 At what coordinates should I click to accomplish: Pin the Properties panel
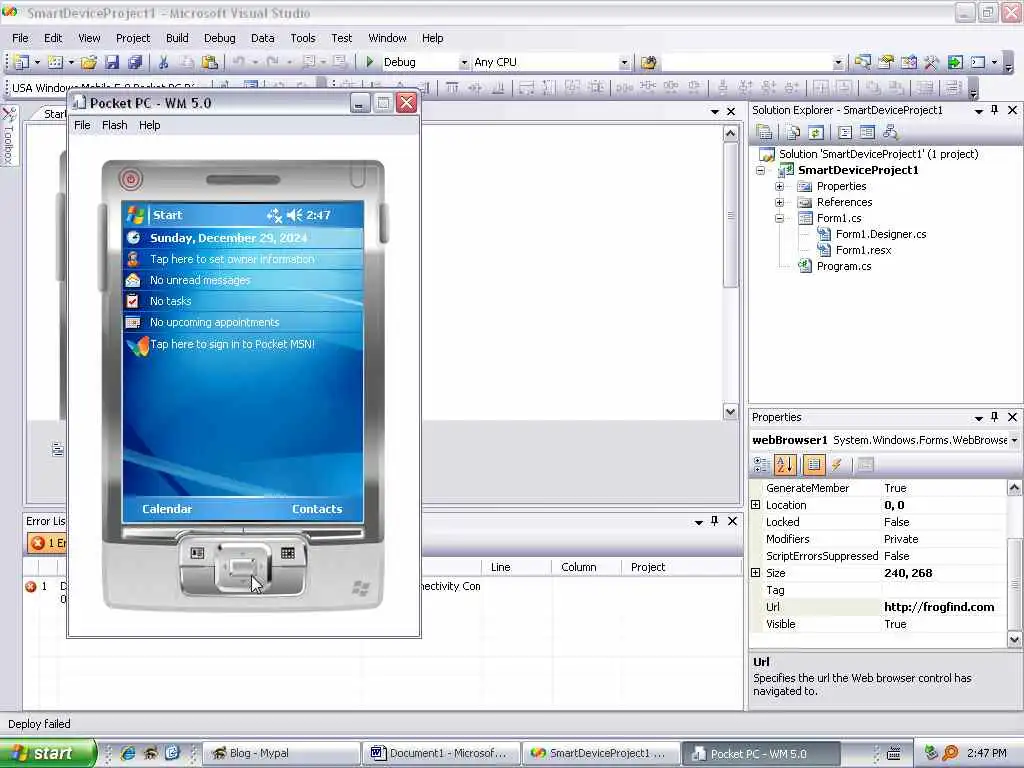(x=995, y=417)
